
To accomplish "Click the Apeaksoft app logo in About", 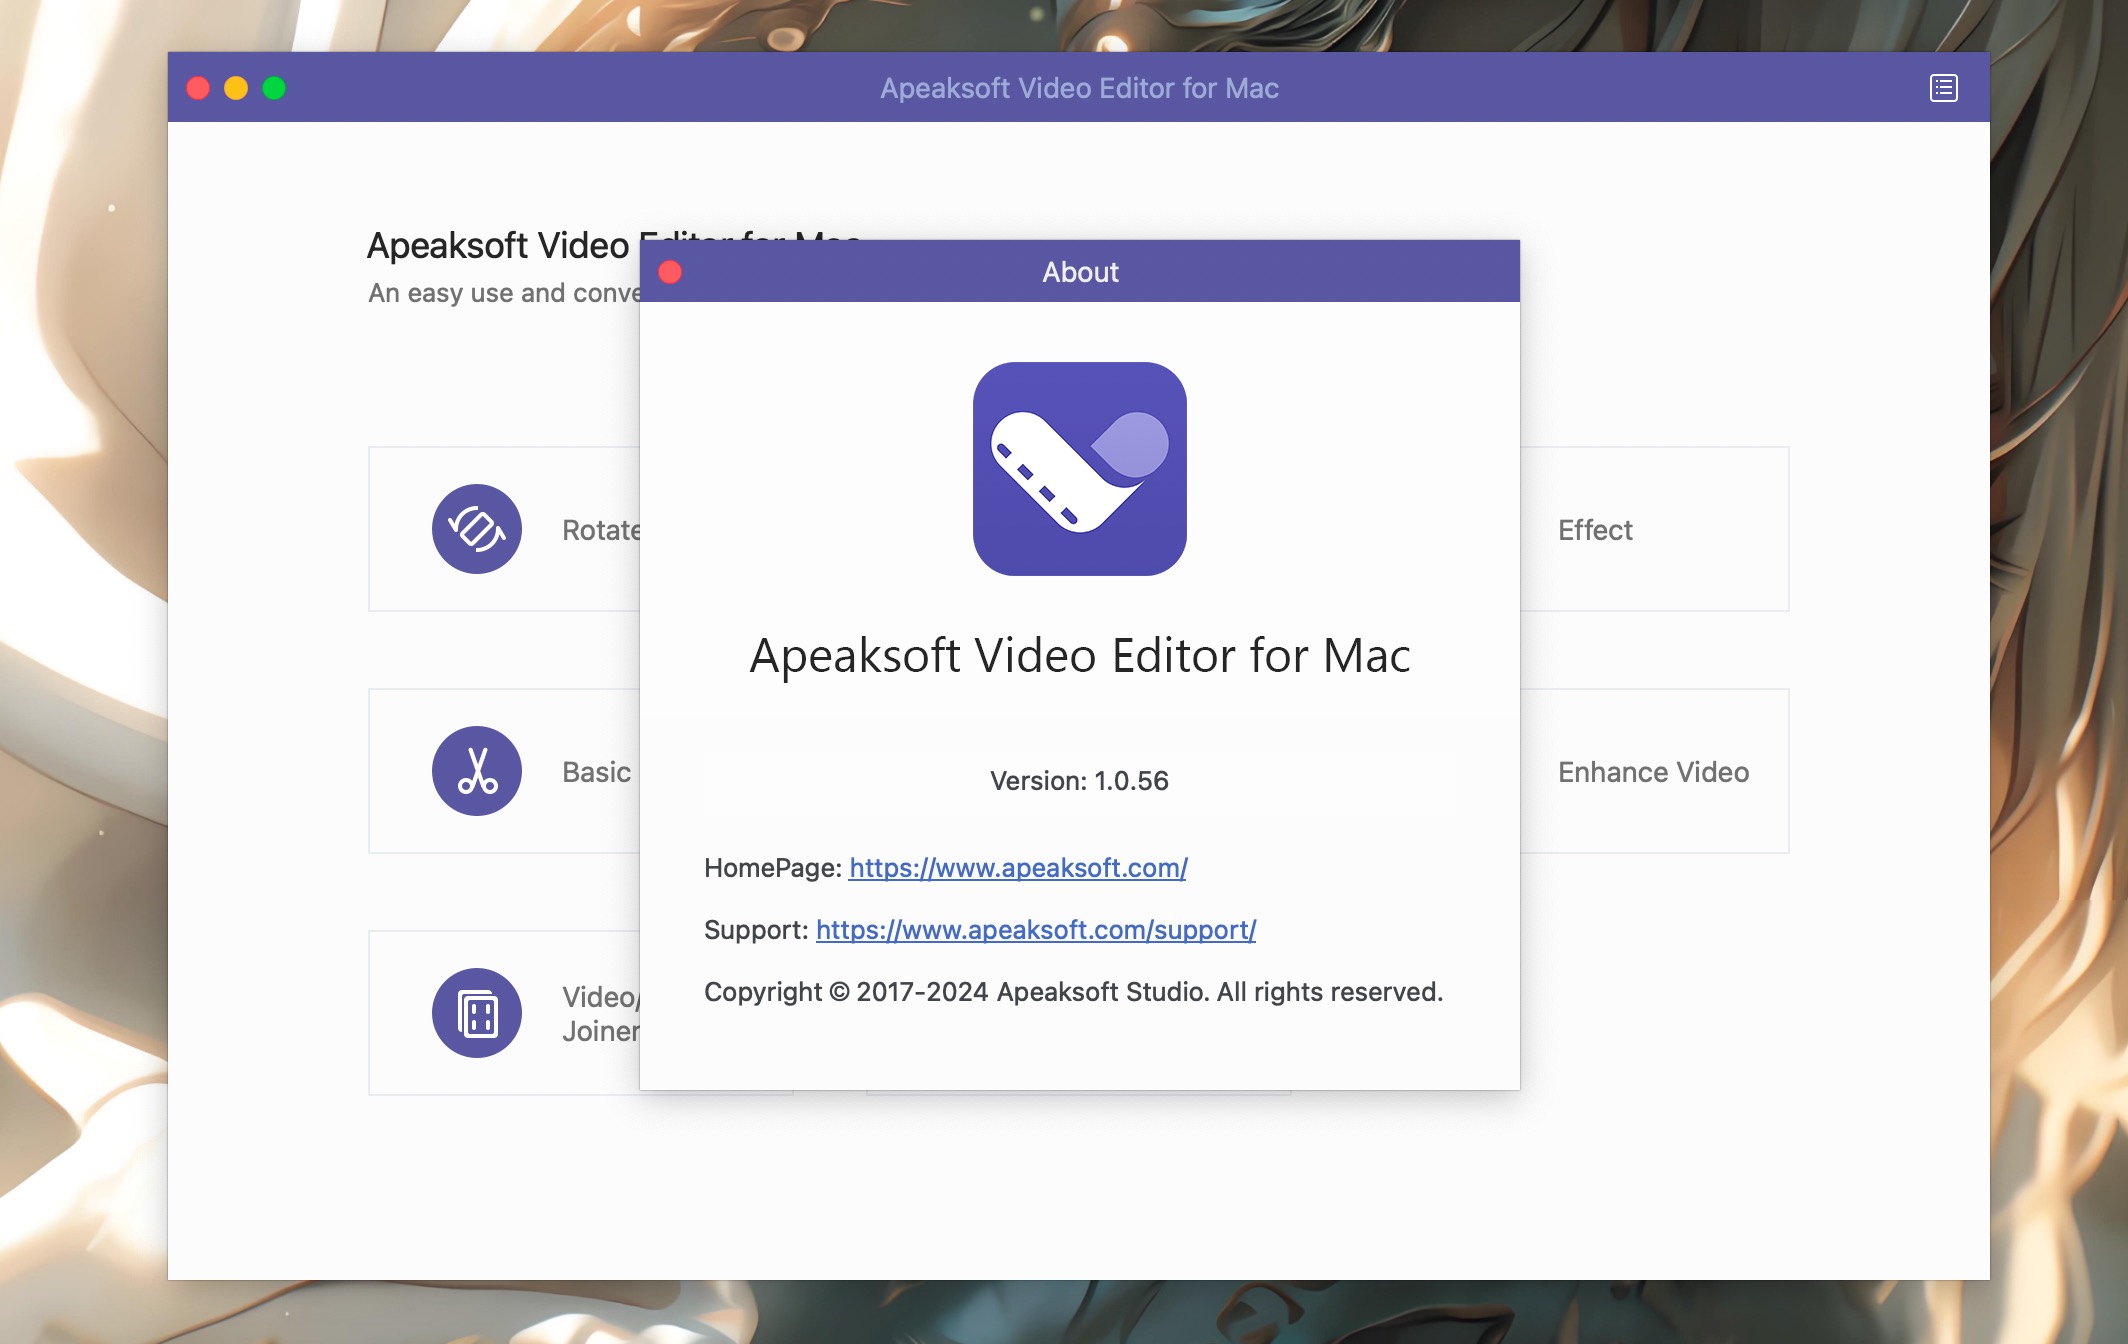I will coord(1080,469).
